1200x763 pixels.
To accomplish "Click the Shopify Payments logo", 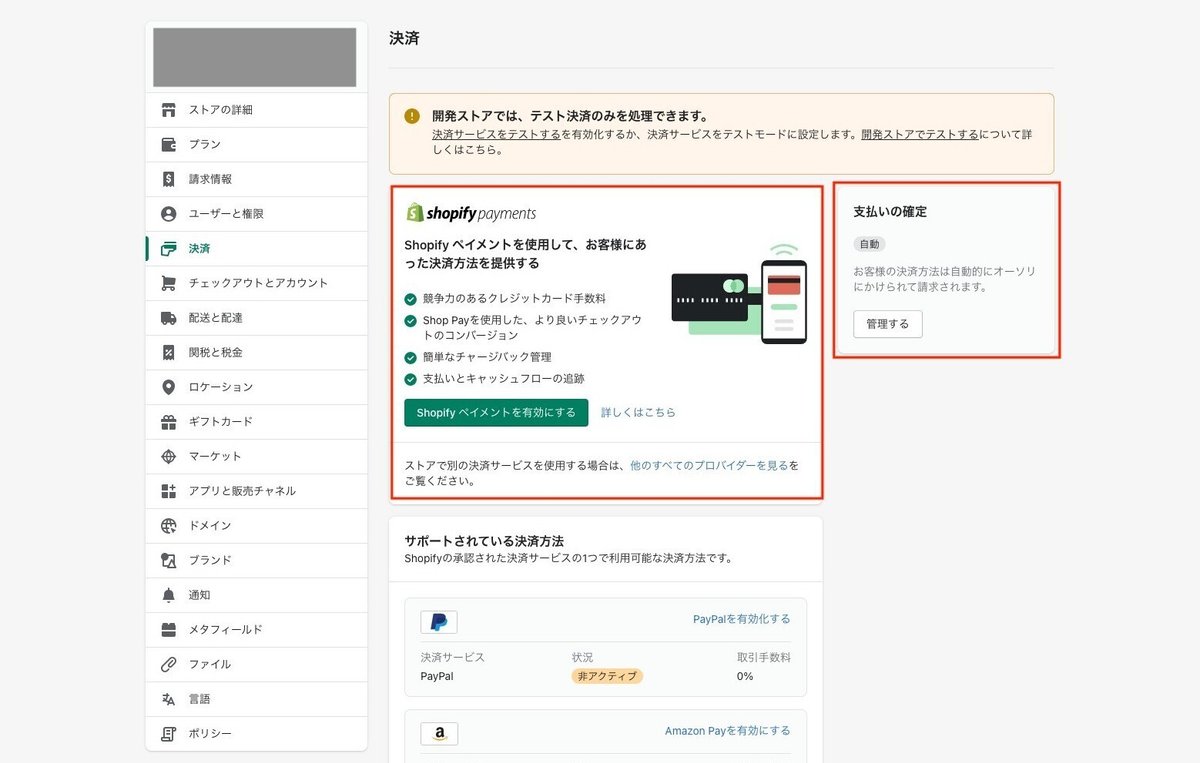I will (x=471, y=213).
